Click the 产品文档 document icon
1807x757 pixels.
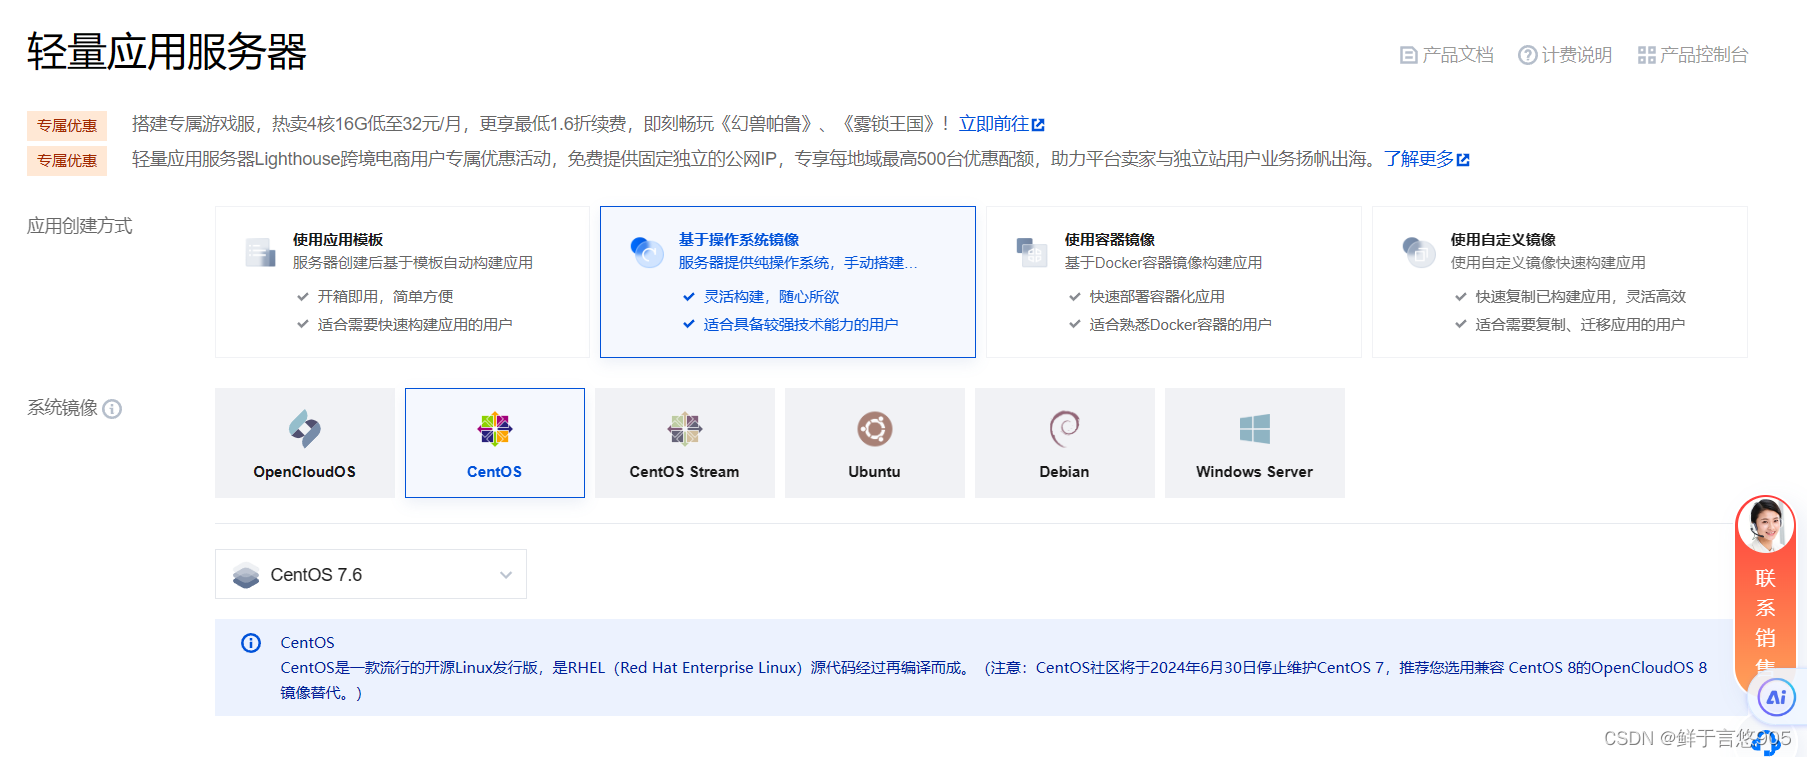click(1408, 55)
